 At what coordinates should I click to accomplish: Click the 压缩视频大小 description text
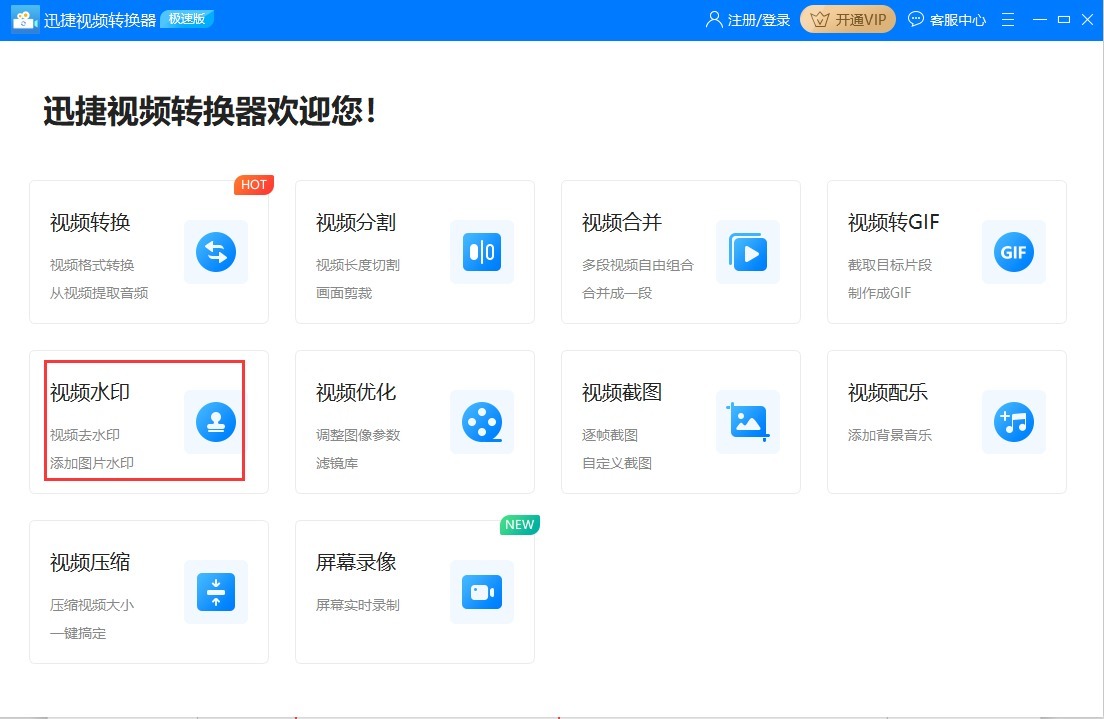92,605
